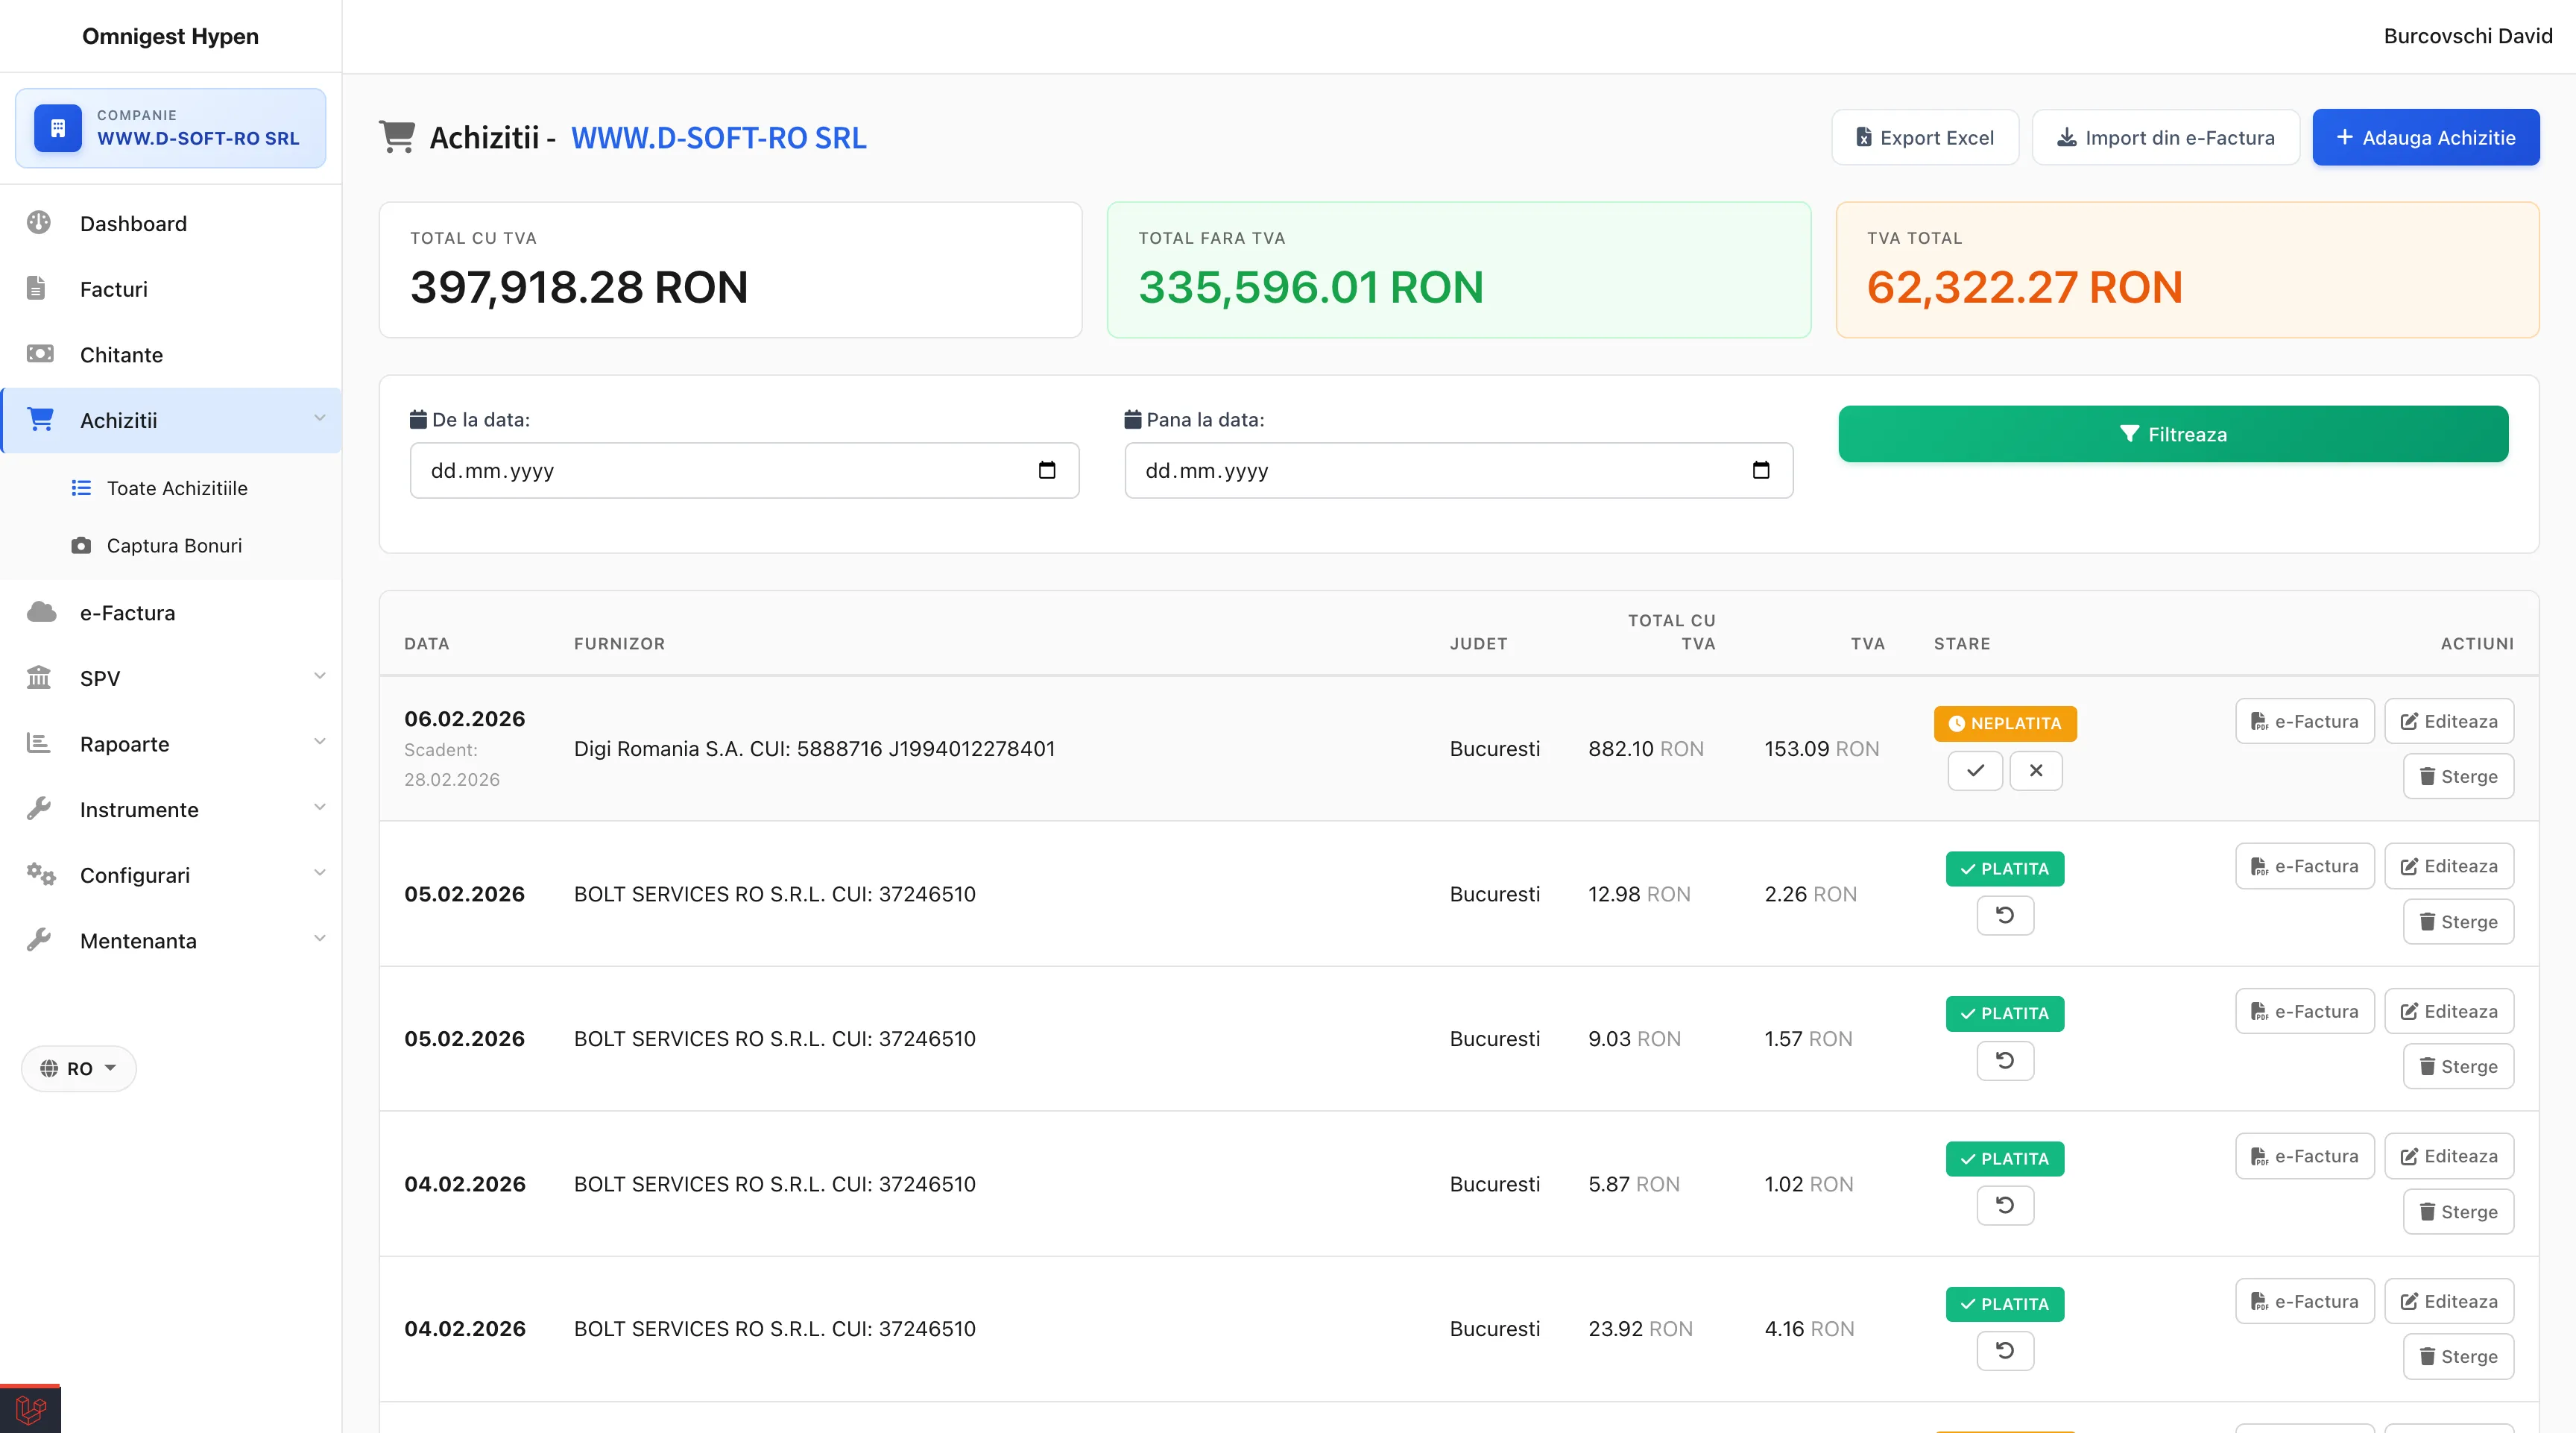
Task: Open the RO language dropdown
Action: tap(79, 1068)
